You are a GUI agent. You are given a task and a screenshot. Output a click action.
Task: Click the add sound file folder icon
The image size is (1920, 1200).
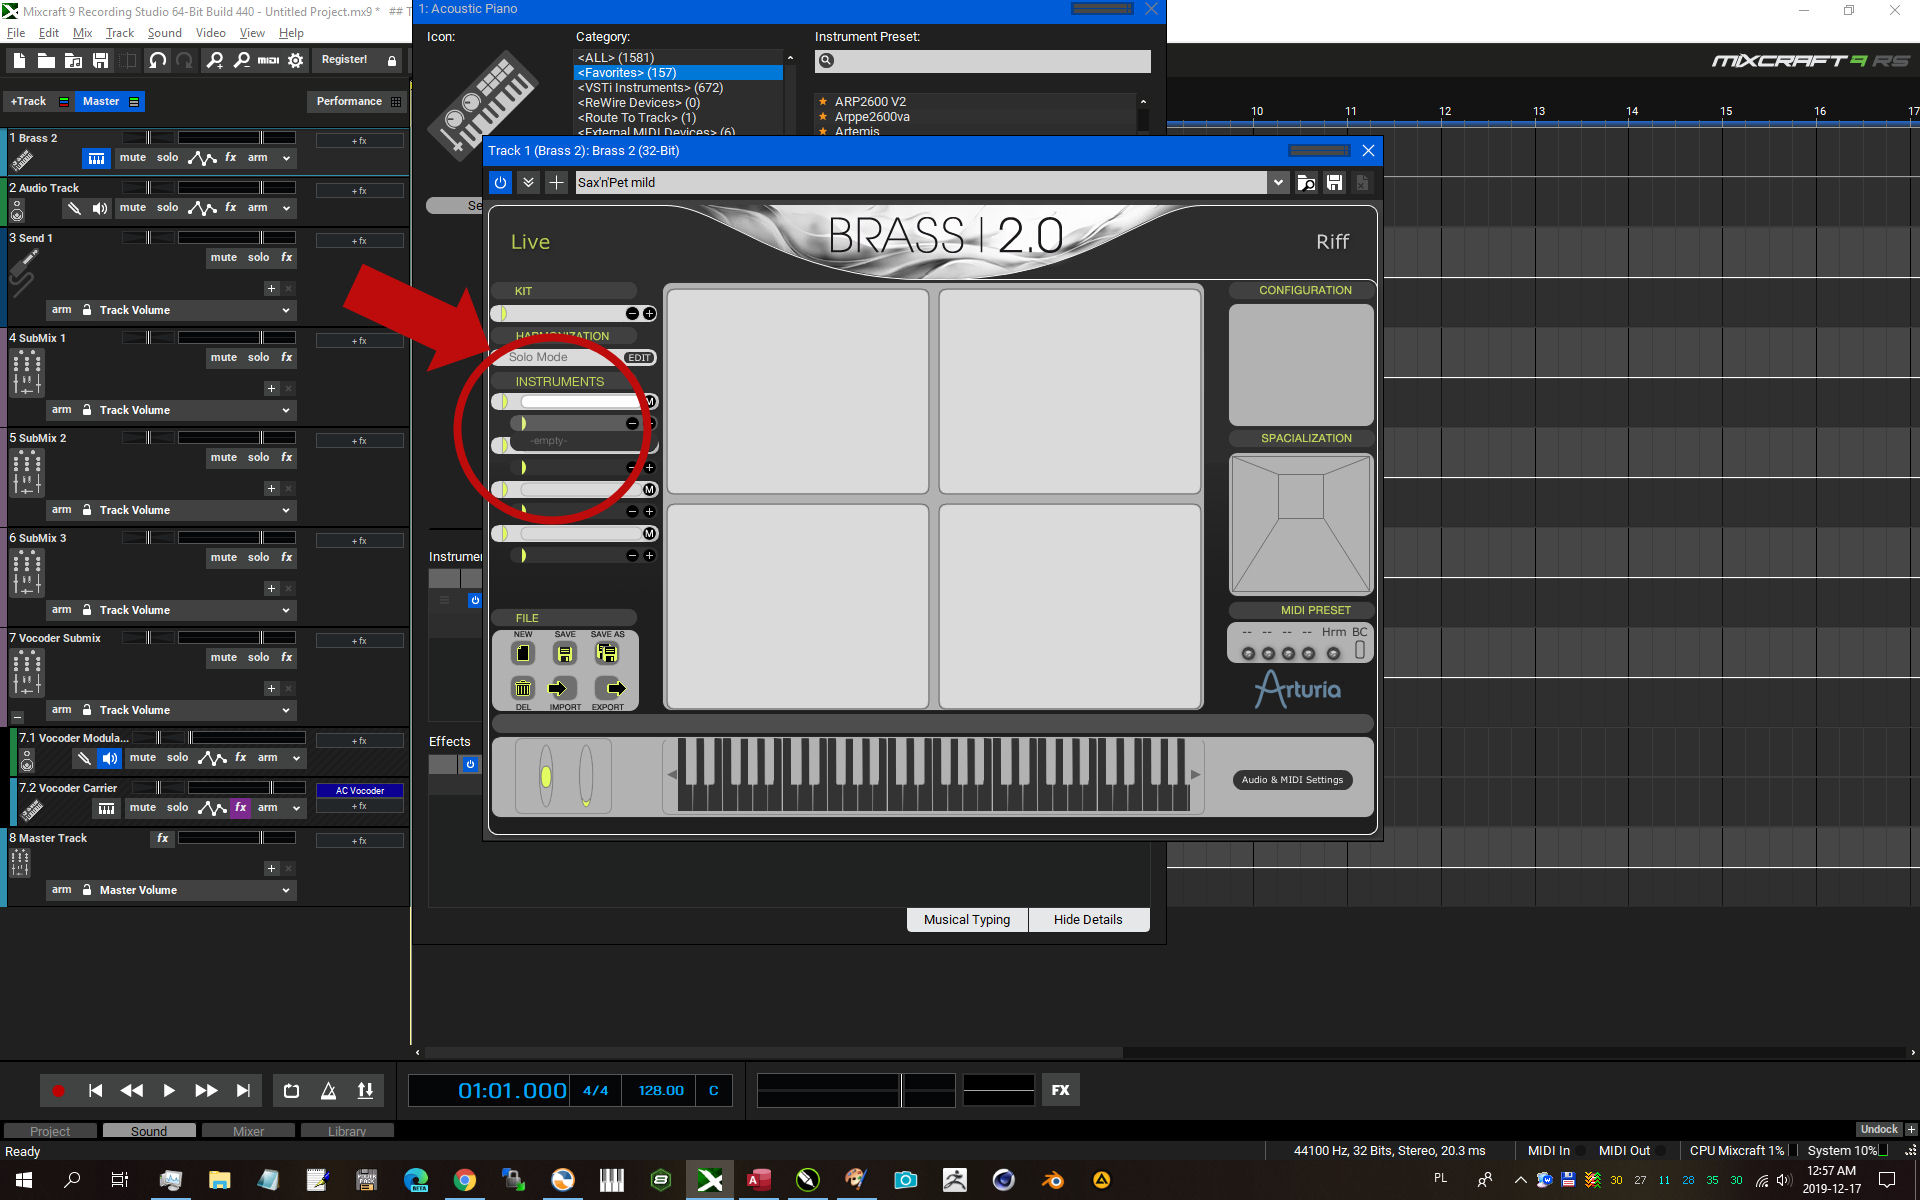click(73, 61)
